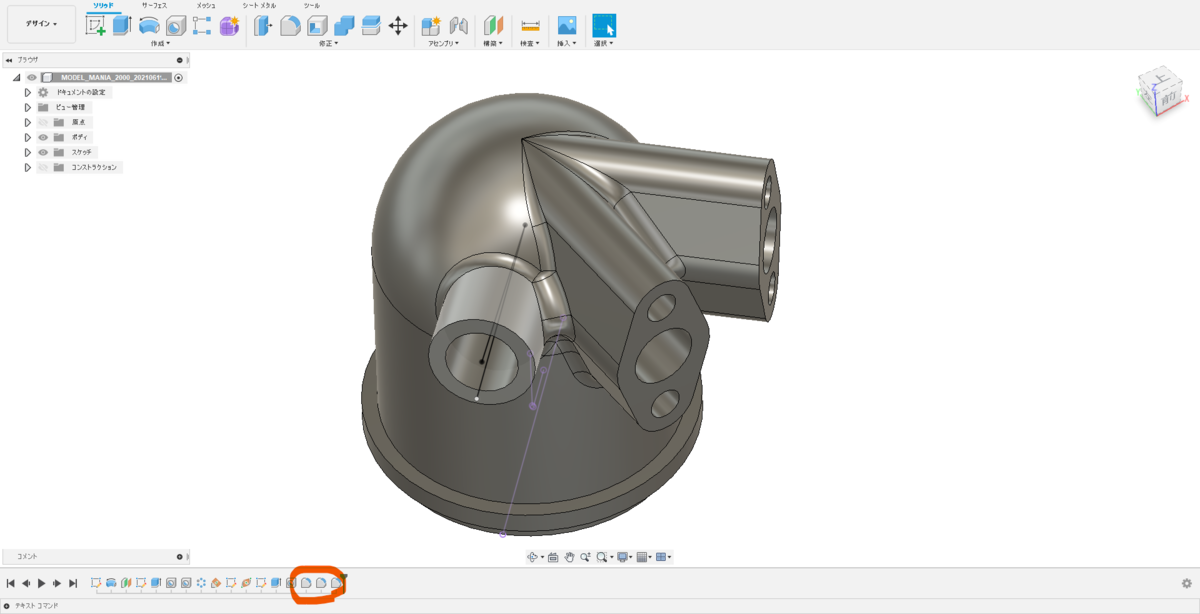This screenshot has height=614, width=1200.
Task: Open timeline settings gear
Action: coord(1187,583)
